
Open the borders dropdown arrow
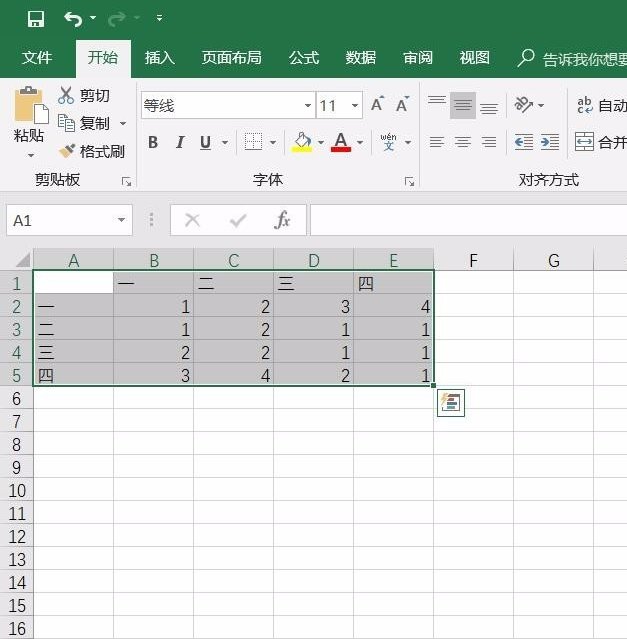(x=273, y=143)
